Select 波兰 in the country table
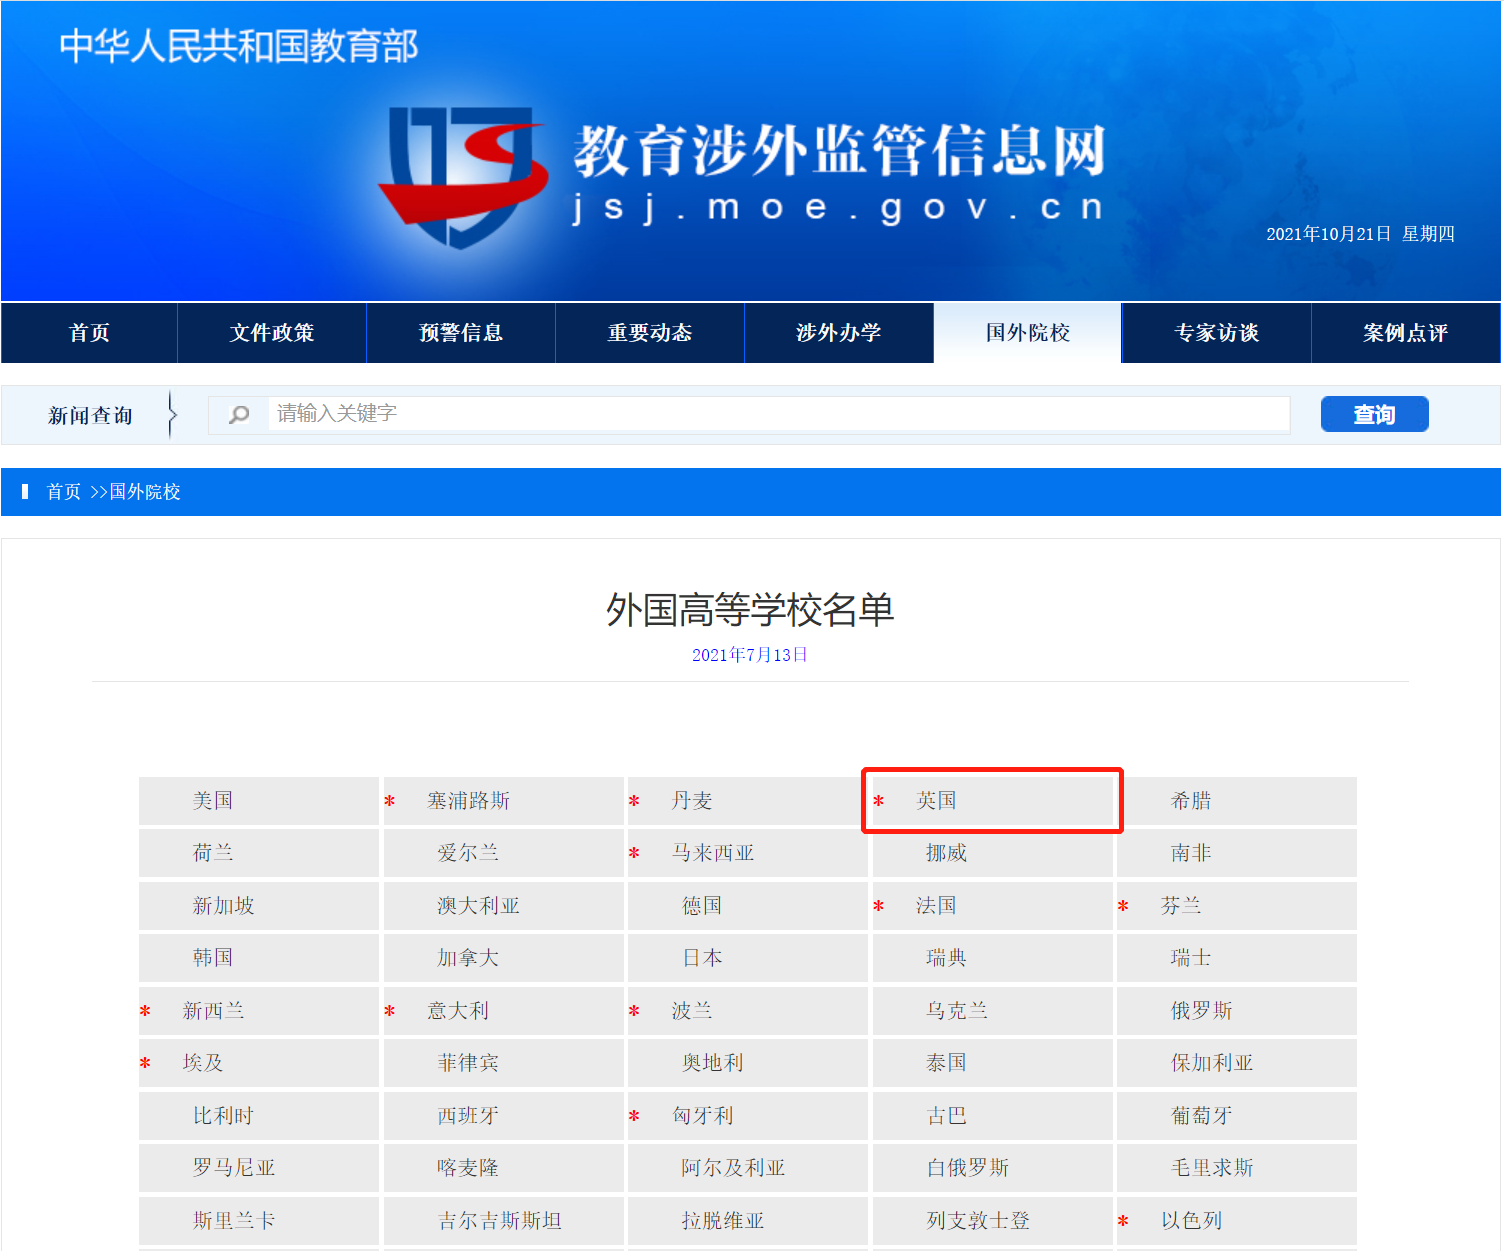Viewport: 1504px width, 1251px height. 692,1011
